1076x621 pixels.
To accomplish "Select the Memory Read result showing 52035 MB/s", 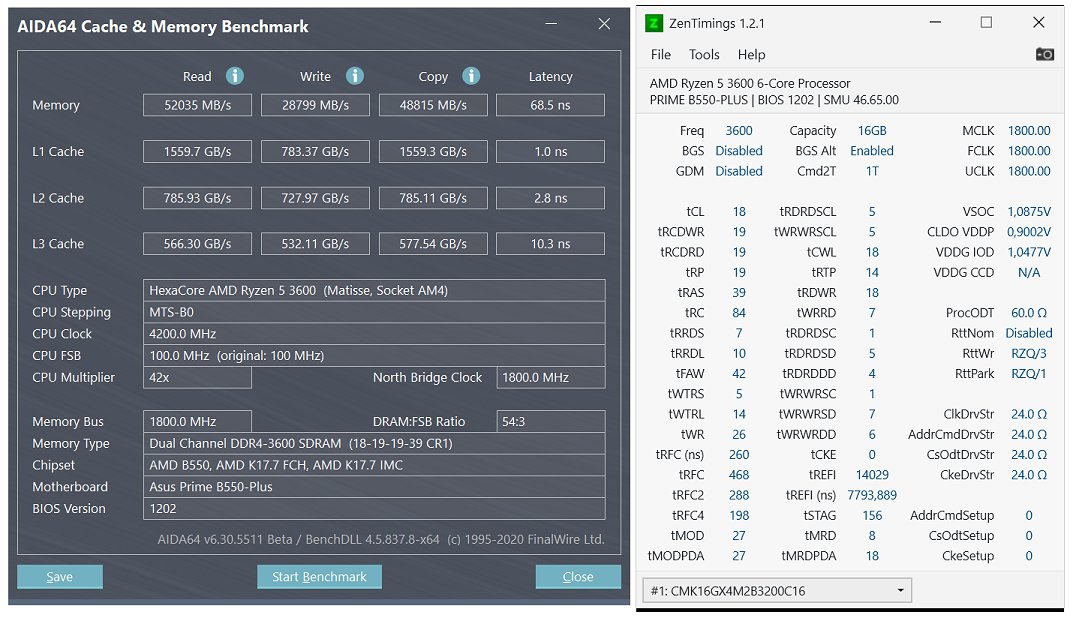I will click(197, 104).
